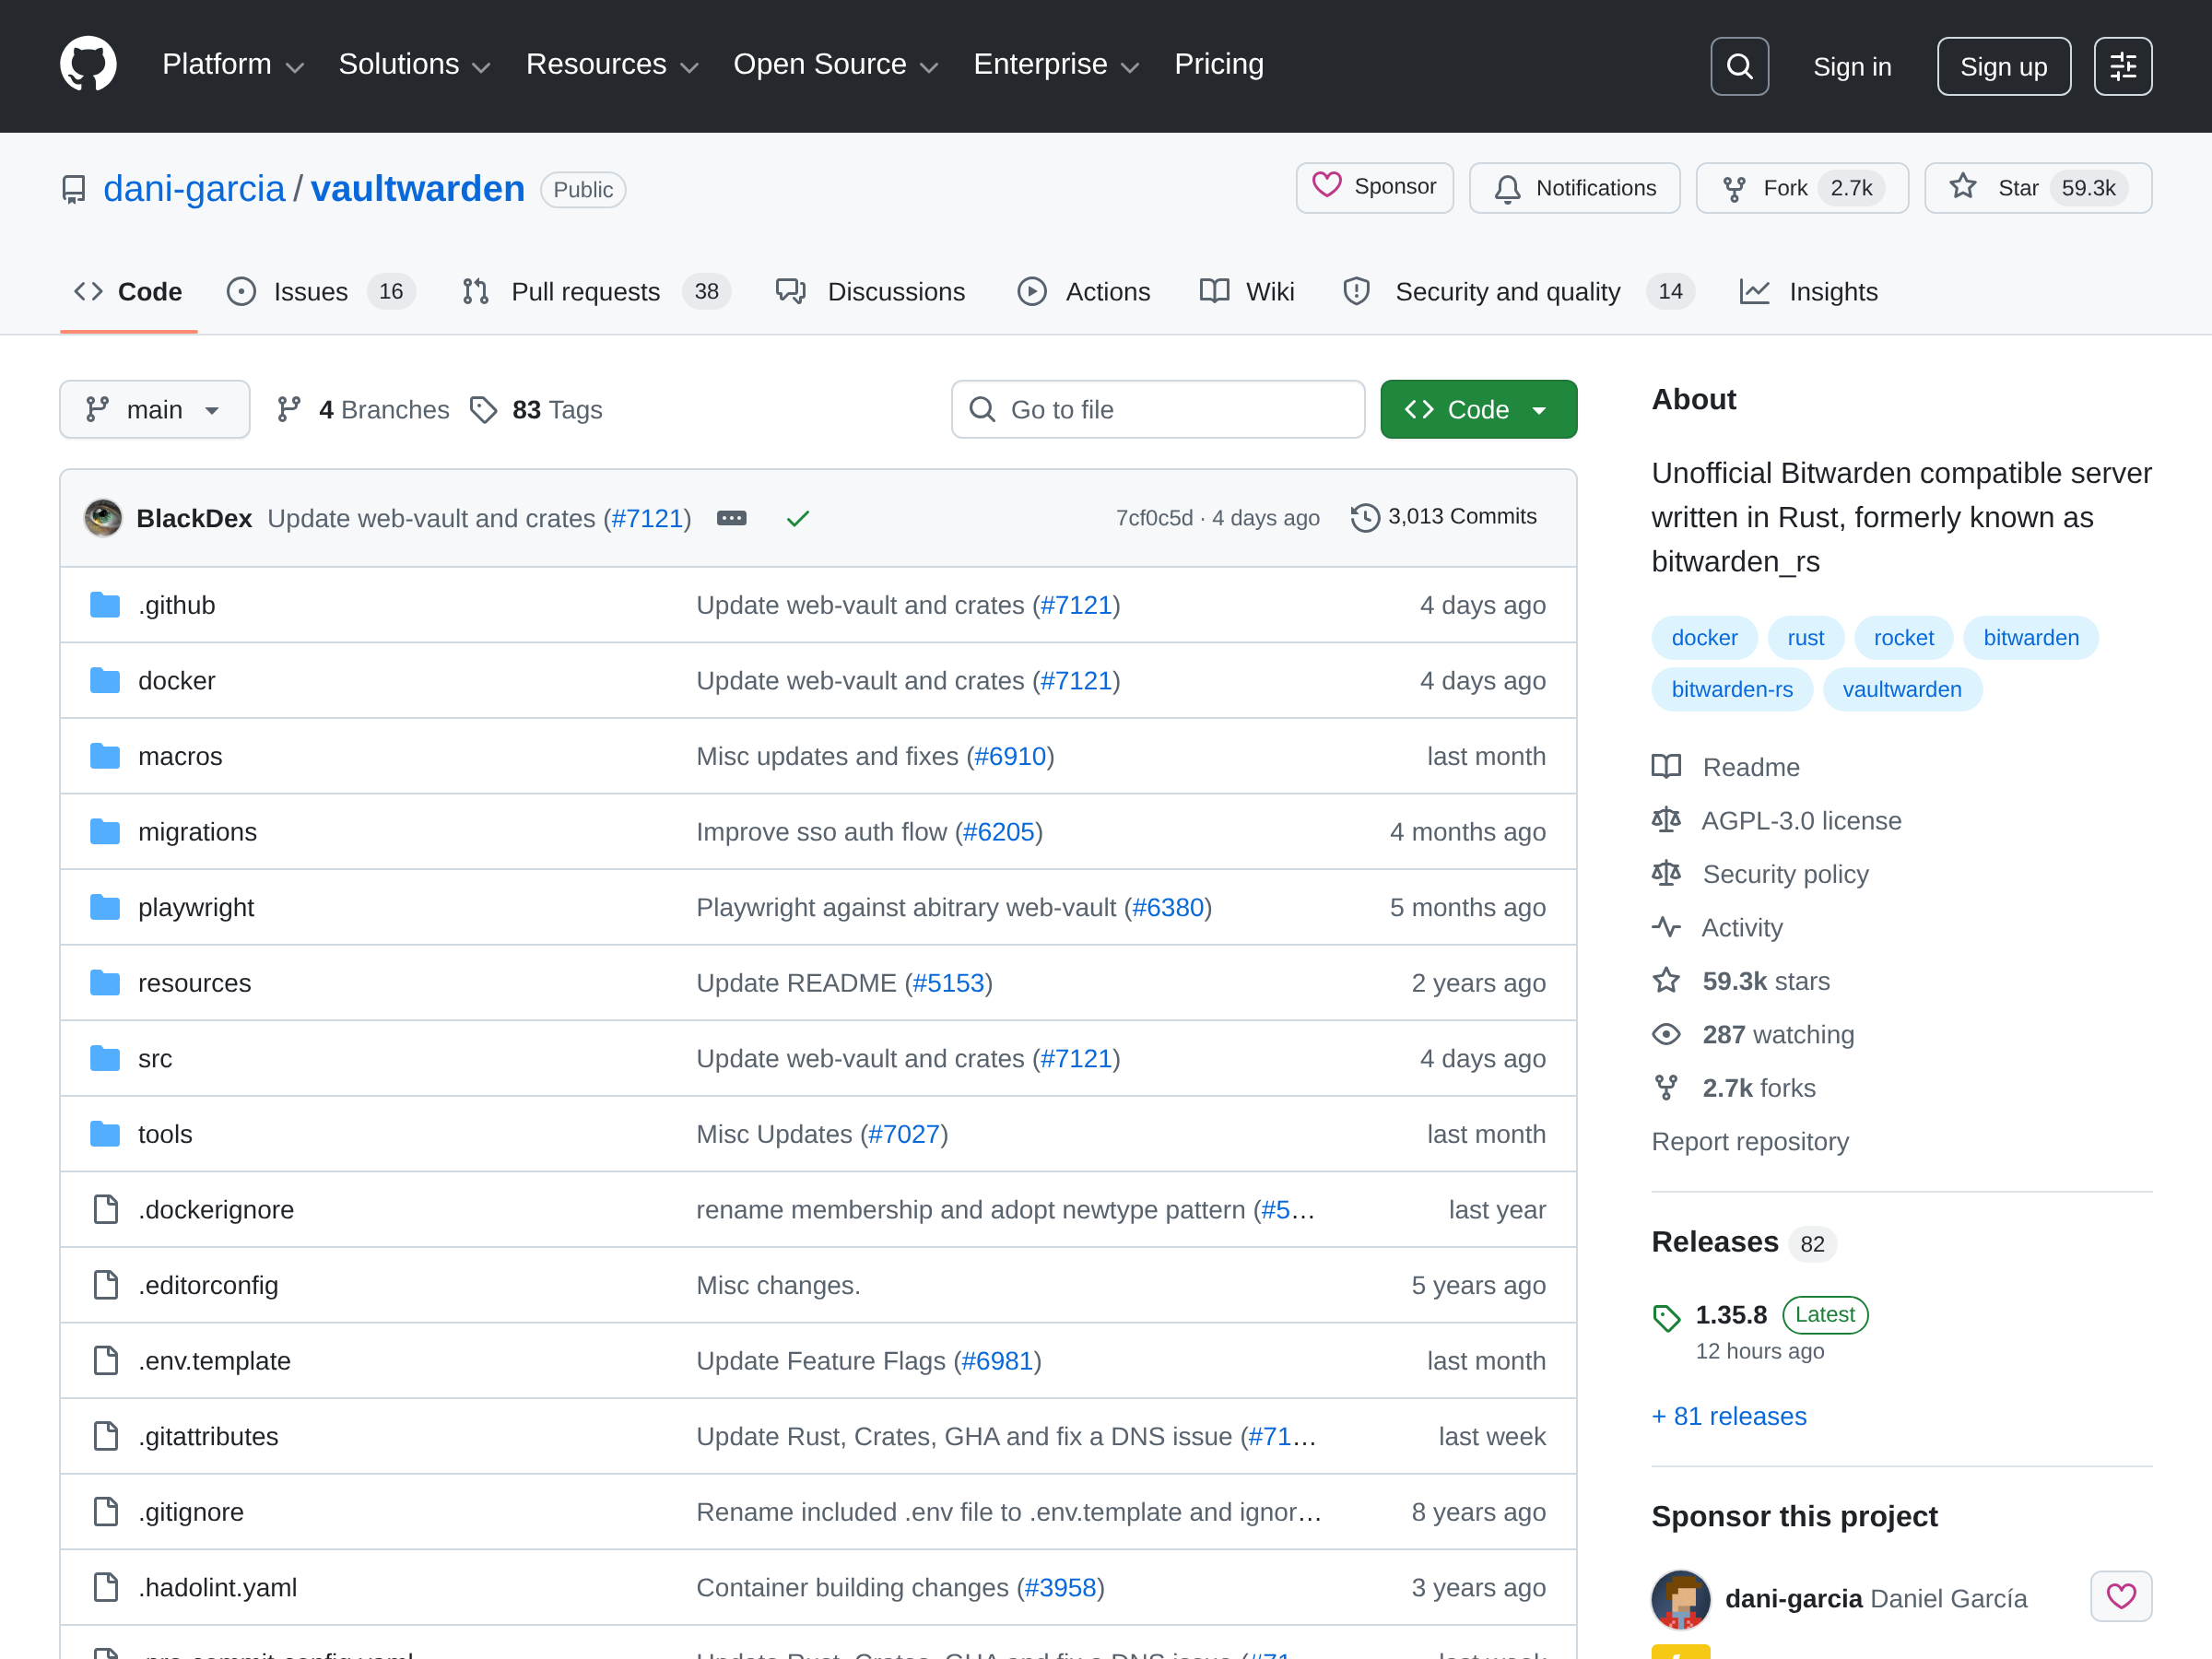This screenshot has height=1659, width=2212.
Task: Select the rust topic tag
Action: click(x=1805, y=638)
